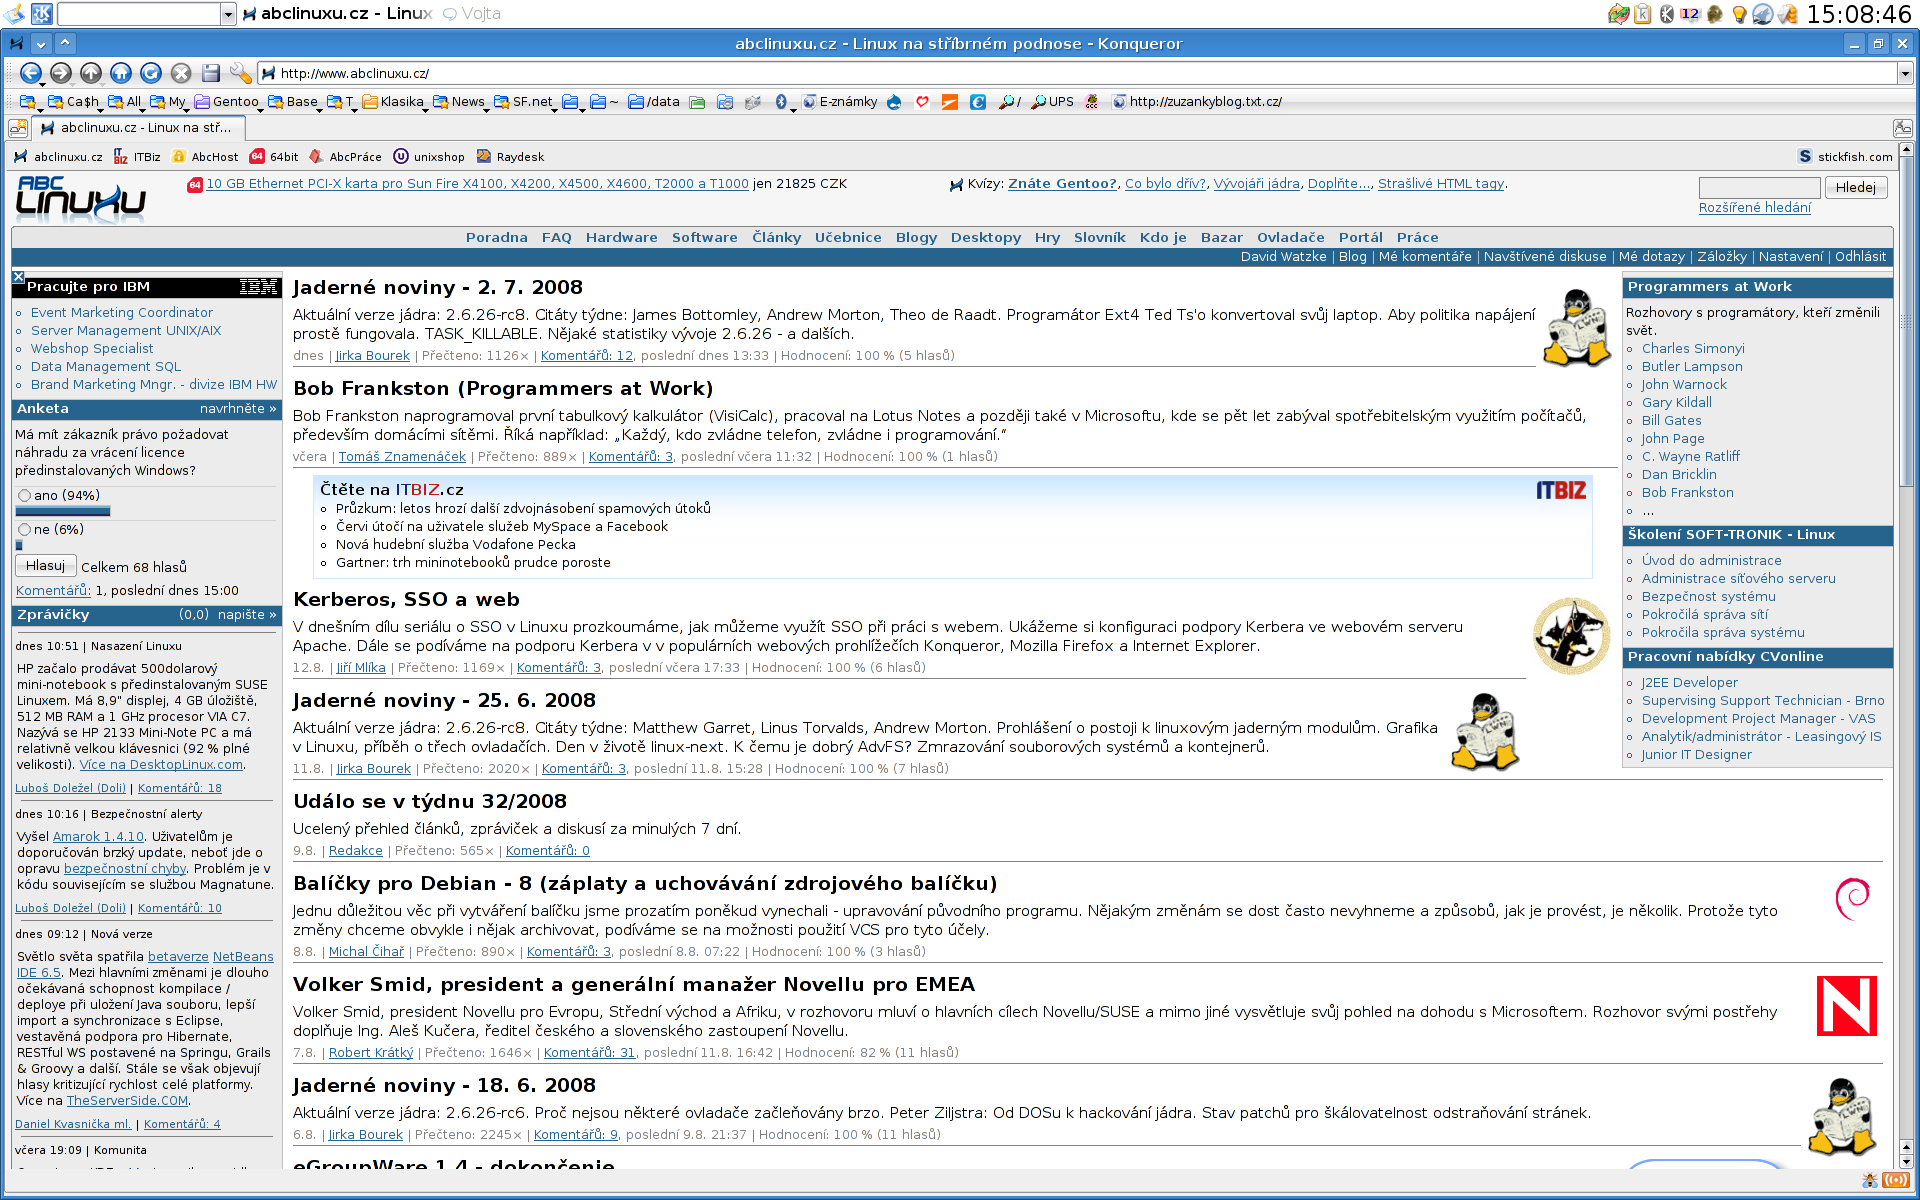
Task: Open the Klipper clipboard tray icon
Action: (x=1643, y=14)
